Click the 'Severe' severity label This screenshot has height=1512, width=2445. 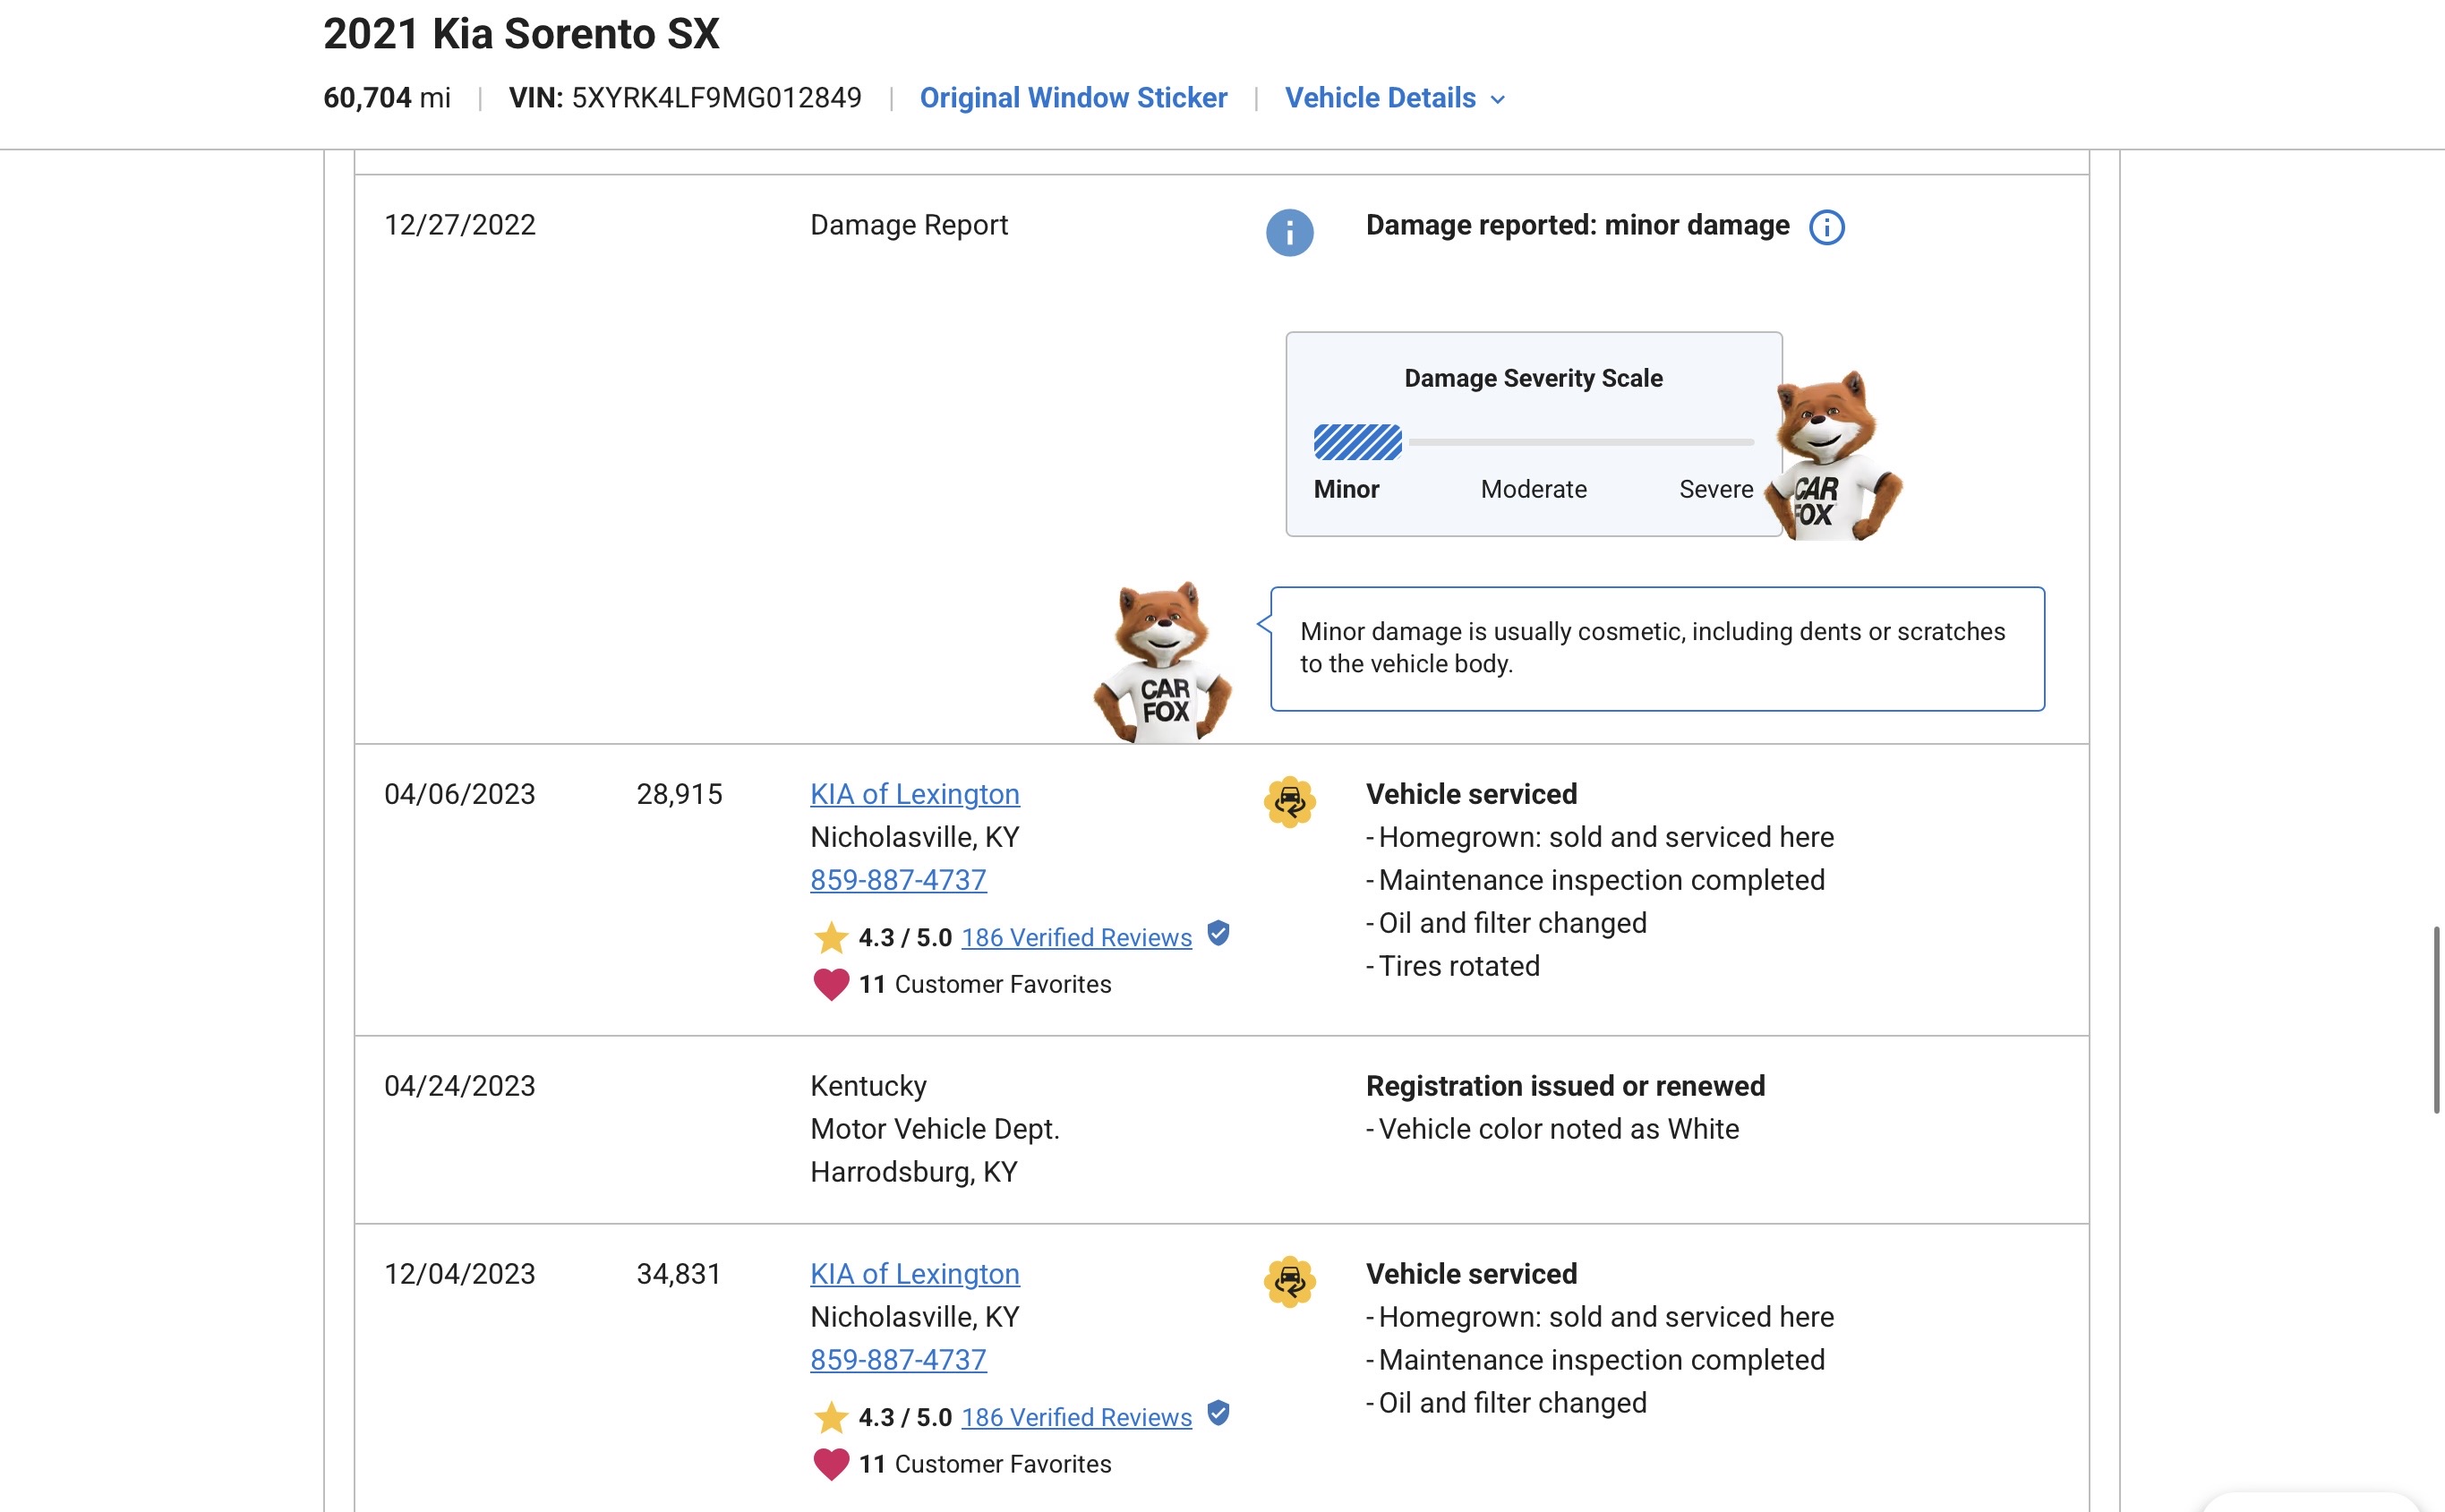1716,489
